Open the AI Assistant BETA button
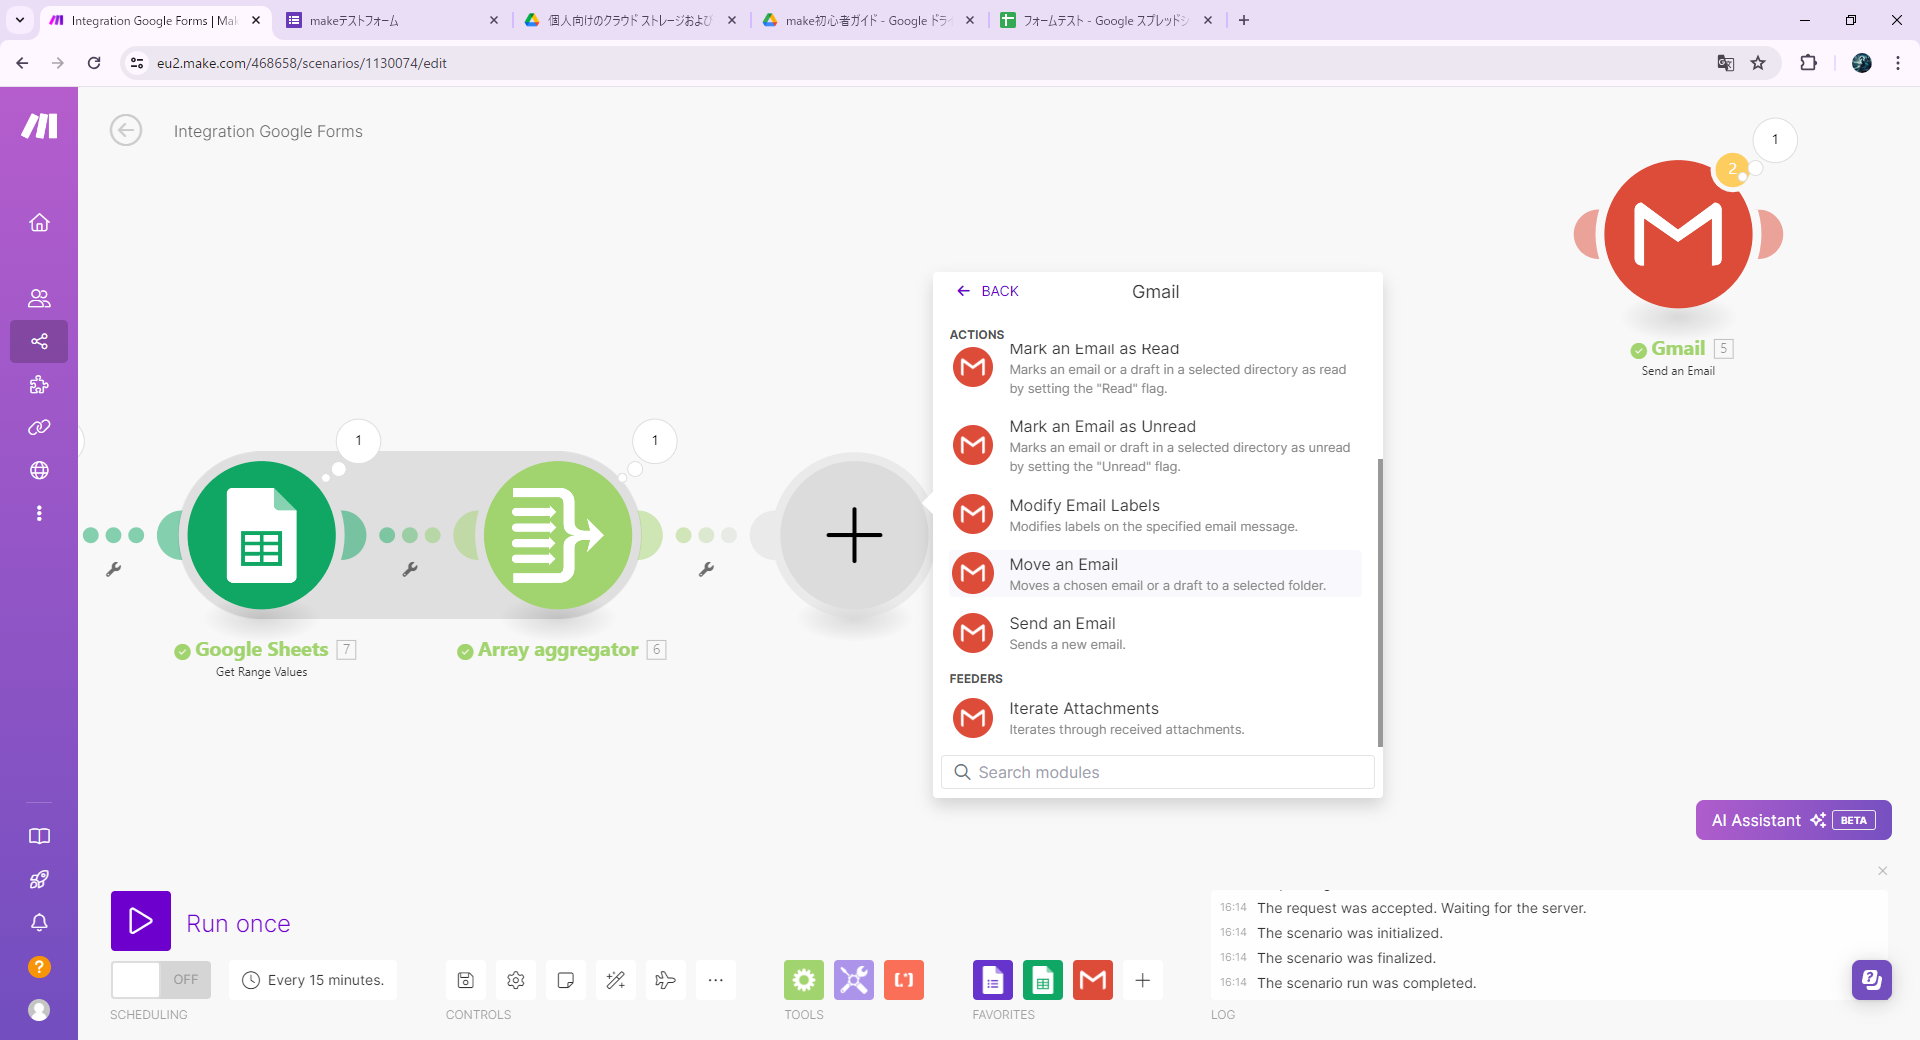The height and width of the screenshot is (1040, 1920). point(1793,820)
